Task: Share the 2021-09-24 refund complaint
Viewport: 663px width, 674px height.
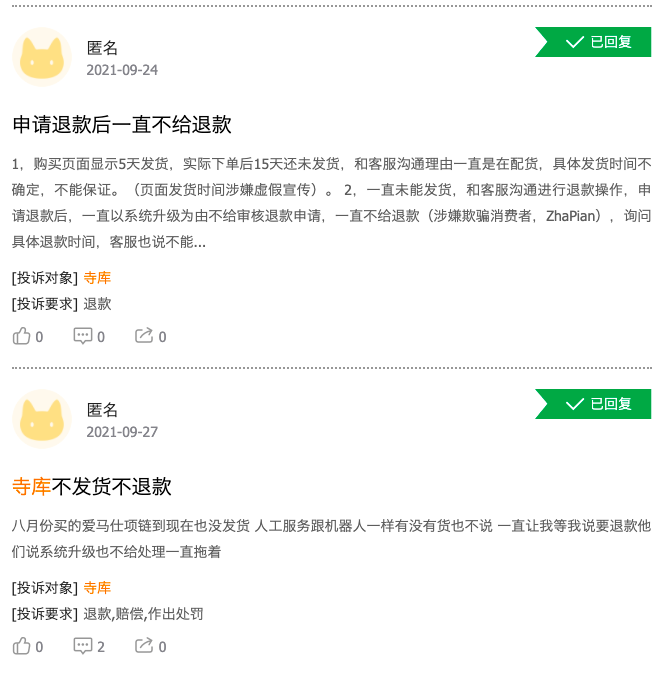Action: [x=151, y=336]
